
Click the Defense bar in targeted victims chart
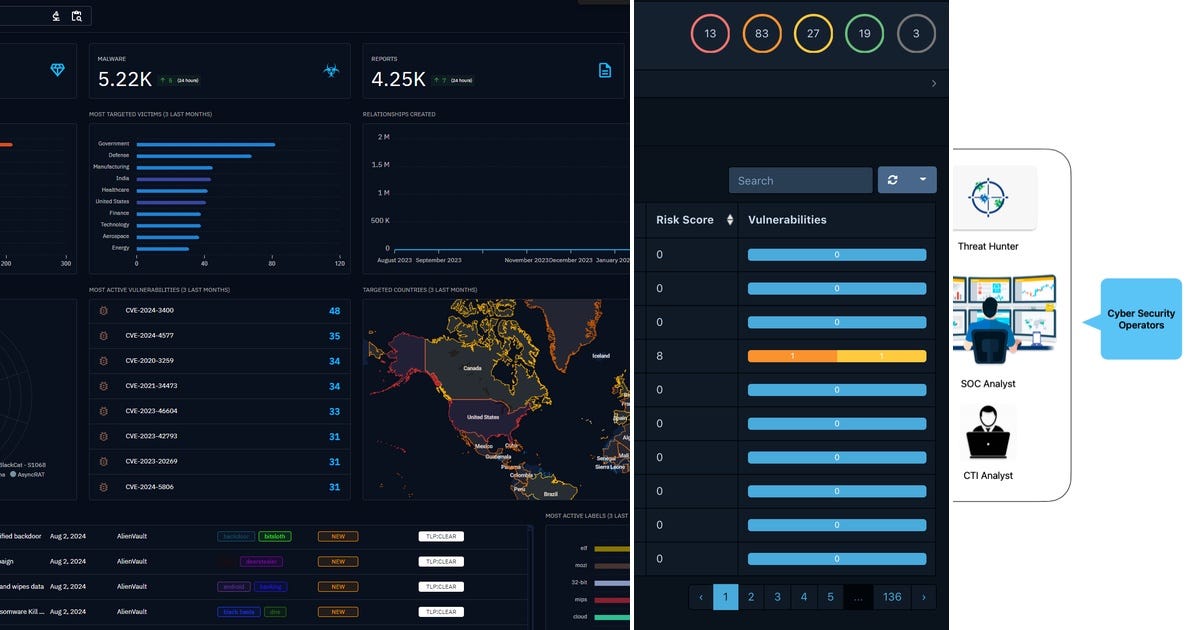coord(194,156)
